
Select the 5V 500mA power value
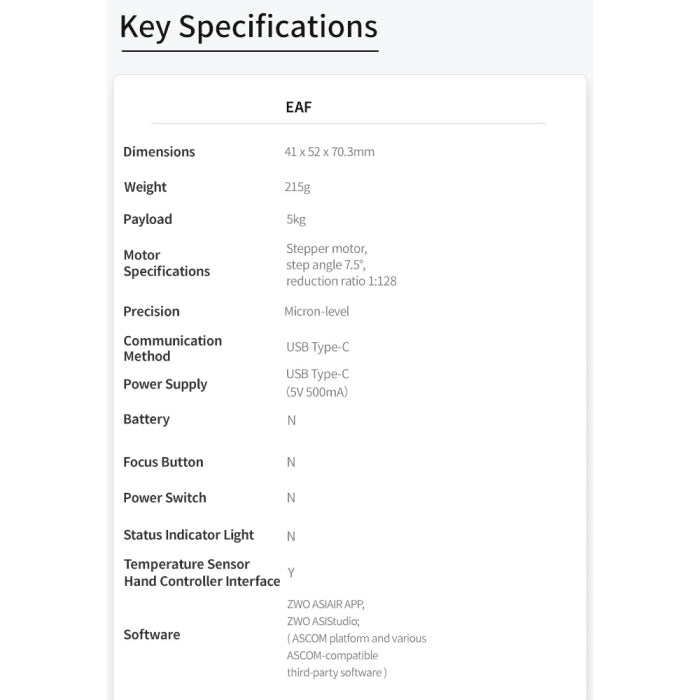[x=317, y=392]
